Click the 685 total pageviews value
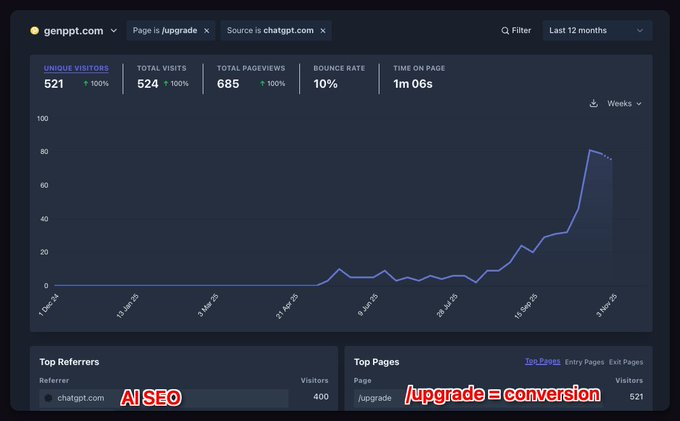The height and width of the screenshot is (421, 680). pos(228,84)
